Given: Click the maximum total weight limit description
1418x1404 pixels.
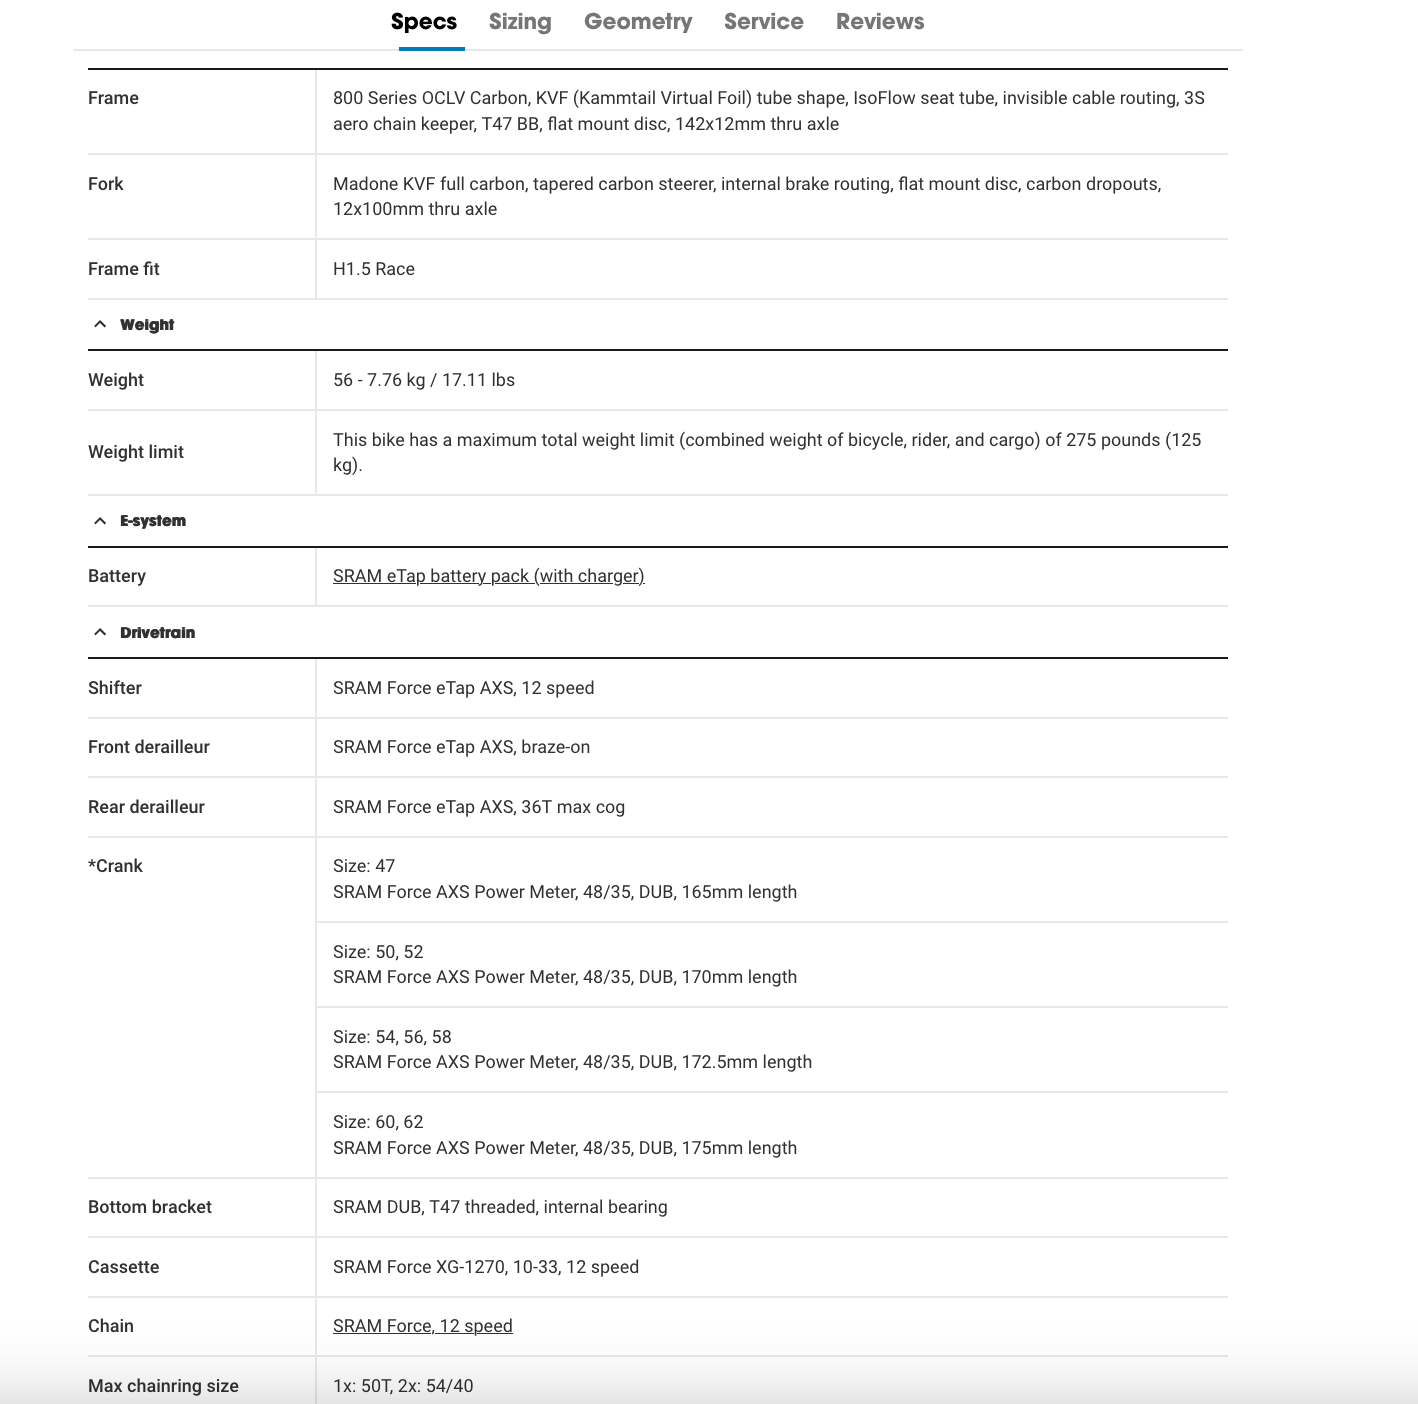Looking at the screenshot, I should [767, 452].
